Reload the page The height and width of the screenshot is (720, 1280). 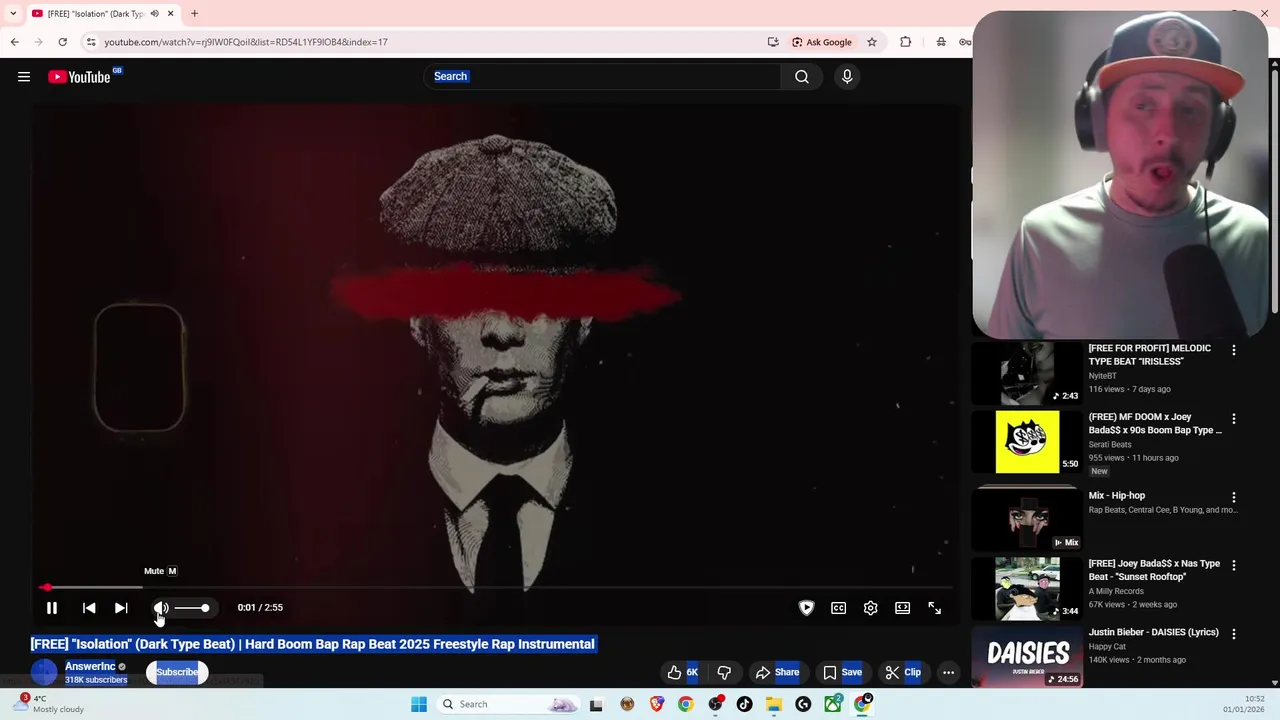coord(62,42)
